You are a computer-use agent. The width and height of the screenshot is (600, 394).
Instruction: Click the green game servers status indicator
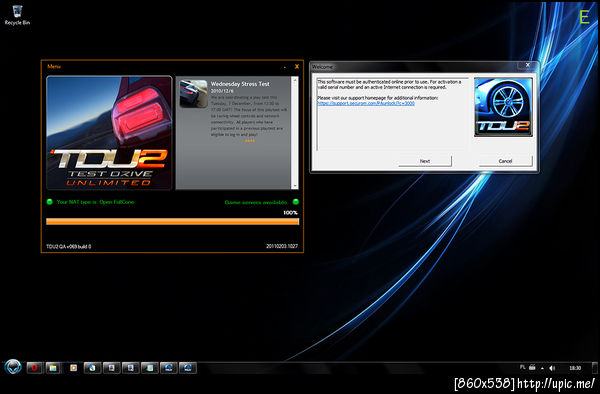click(295, 202)
